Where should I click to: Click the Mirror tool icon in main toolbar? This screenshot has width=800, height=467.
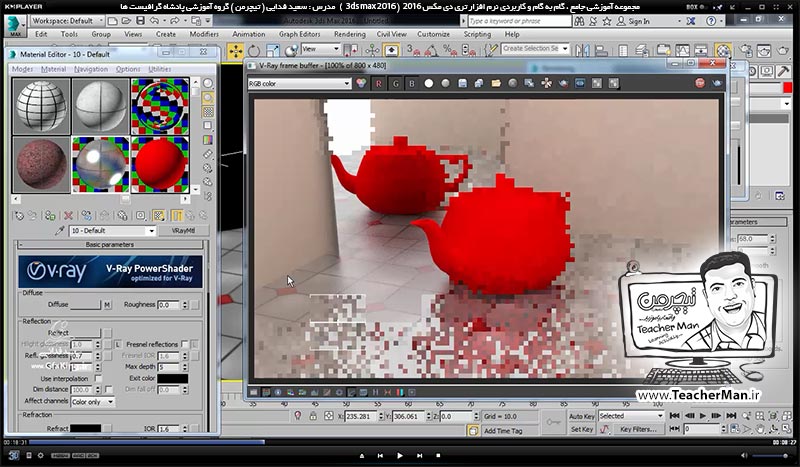tap(582, 50)
